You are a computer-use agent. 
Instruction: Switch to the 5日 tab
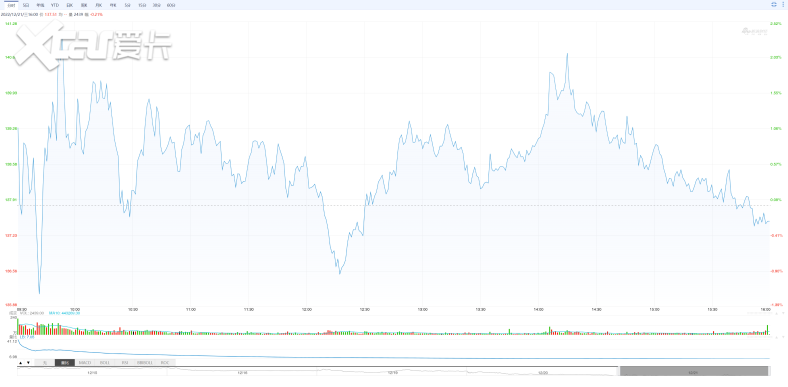[26, 5]
